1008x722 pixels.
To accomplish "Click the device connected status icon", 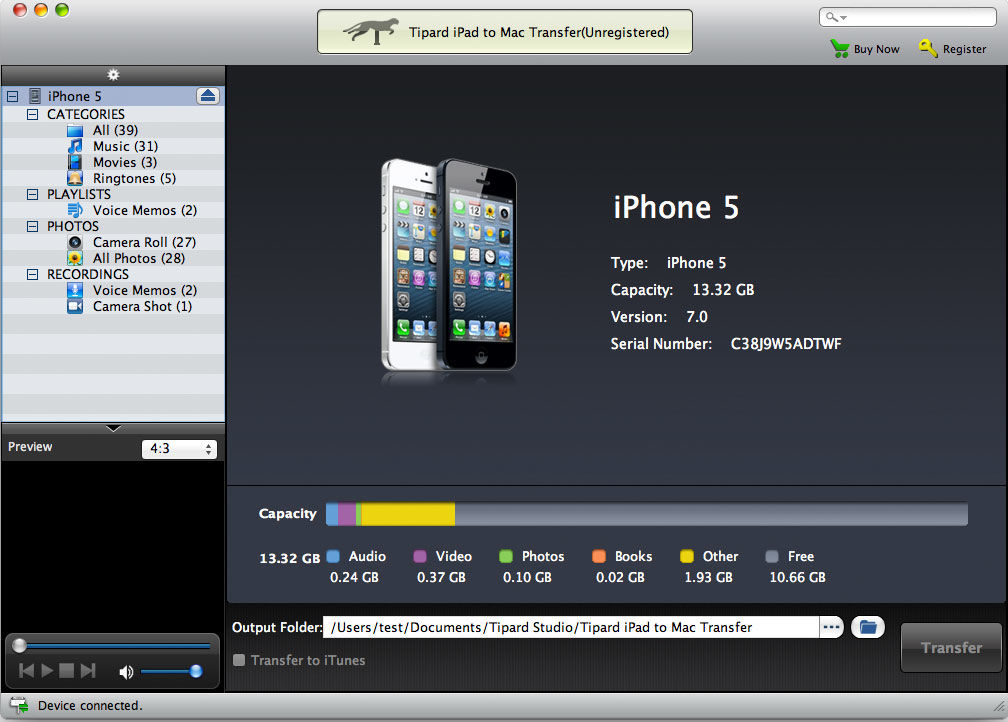I will [19, 705].
